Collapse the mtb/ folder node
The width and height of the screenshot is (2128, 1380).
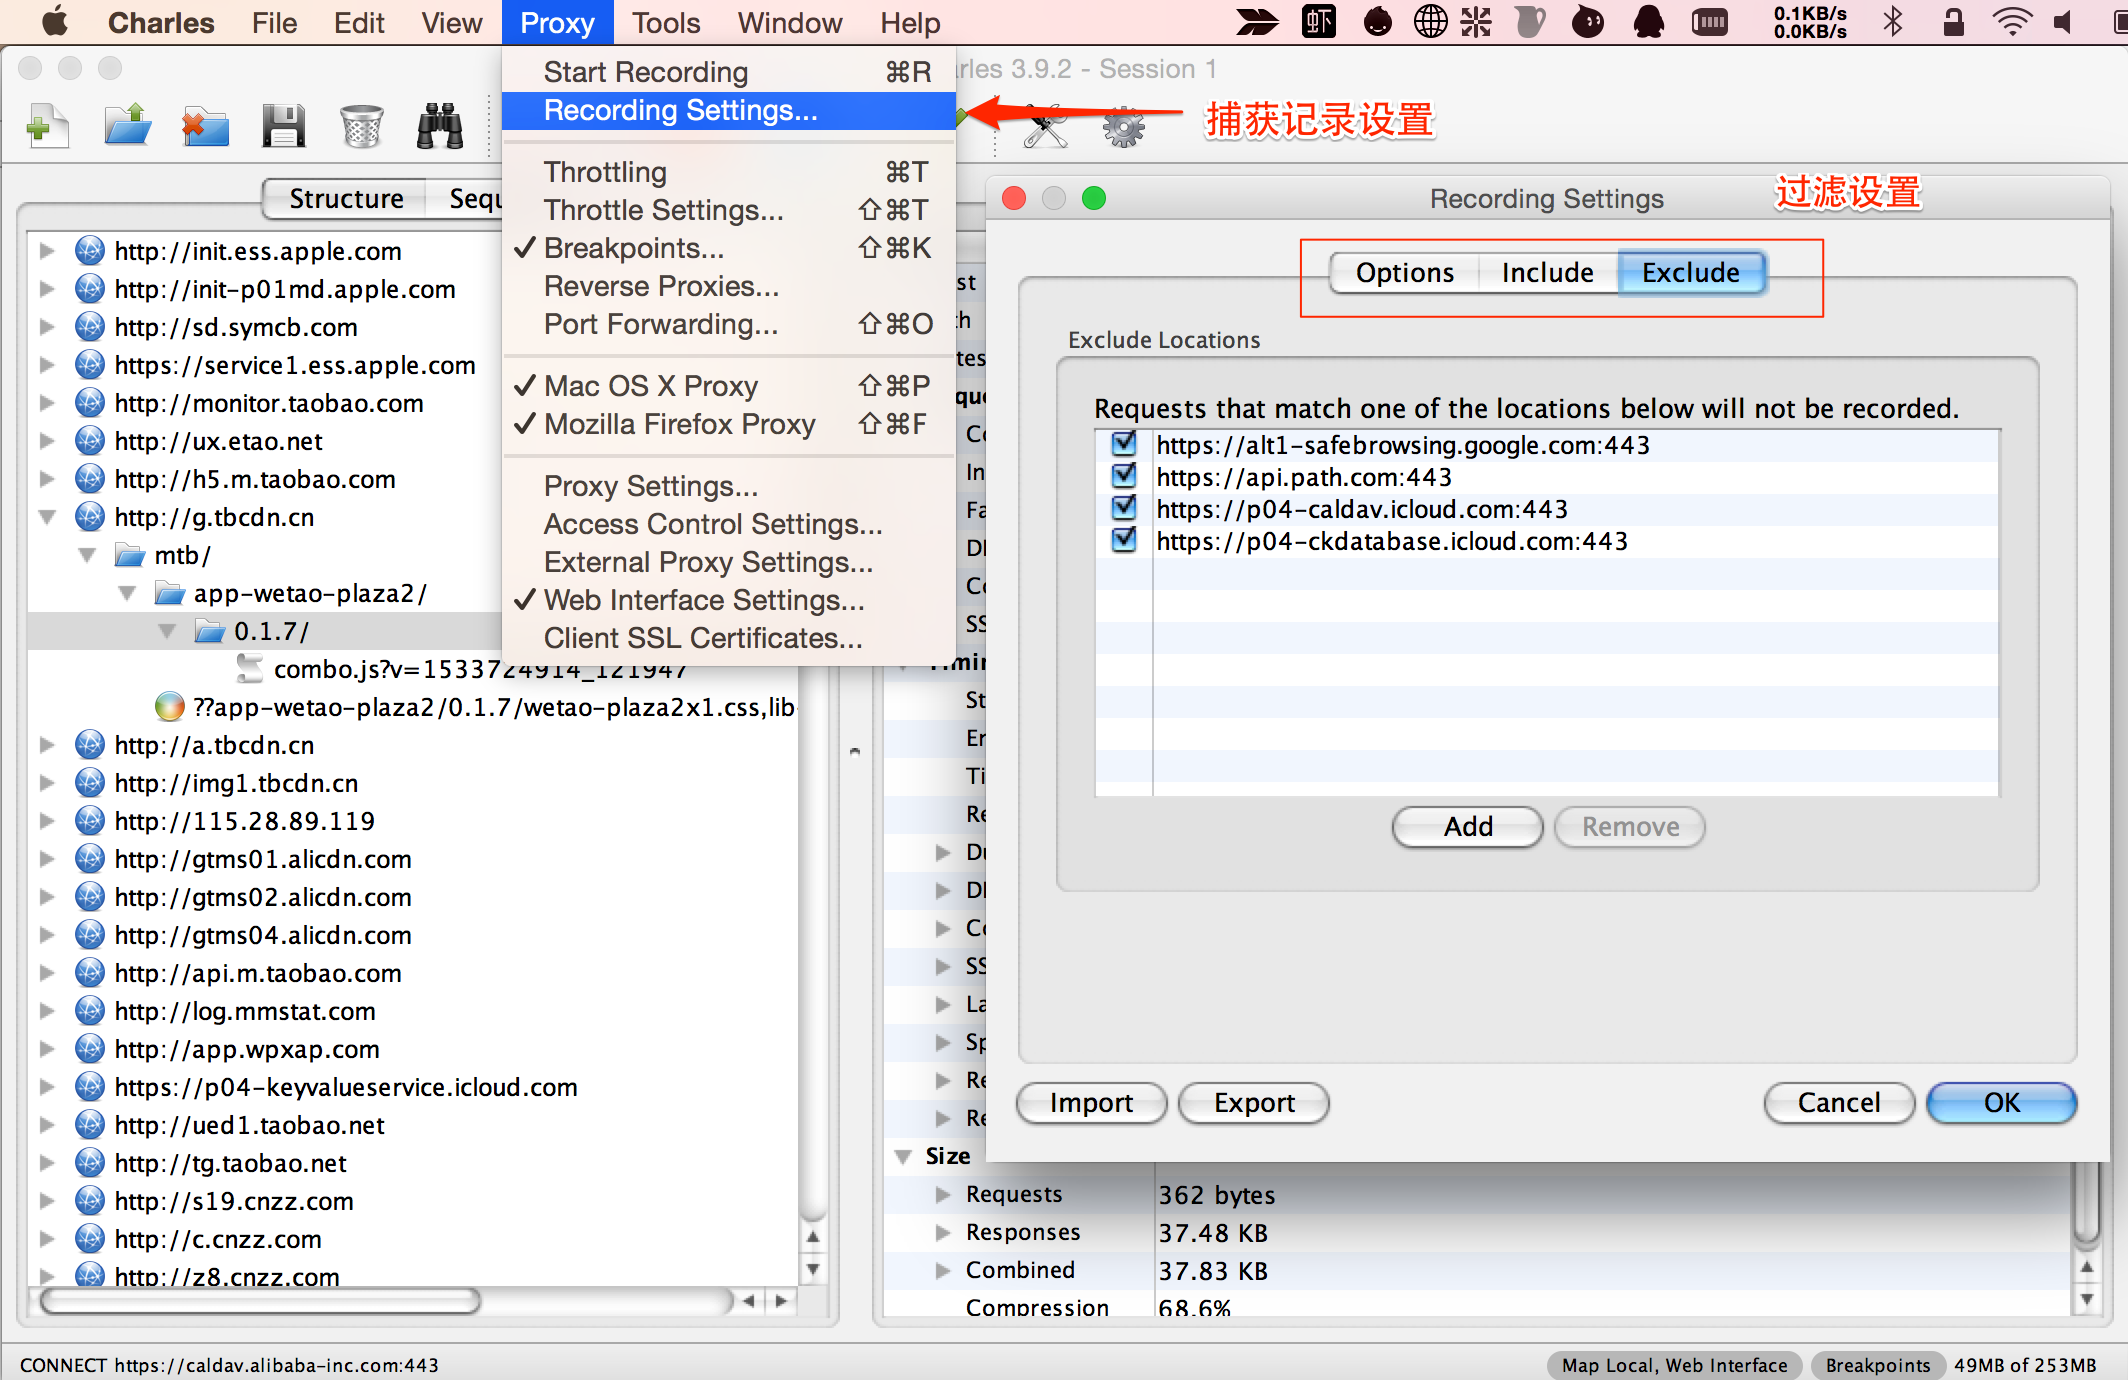click(x=87, y=555)
